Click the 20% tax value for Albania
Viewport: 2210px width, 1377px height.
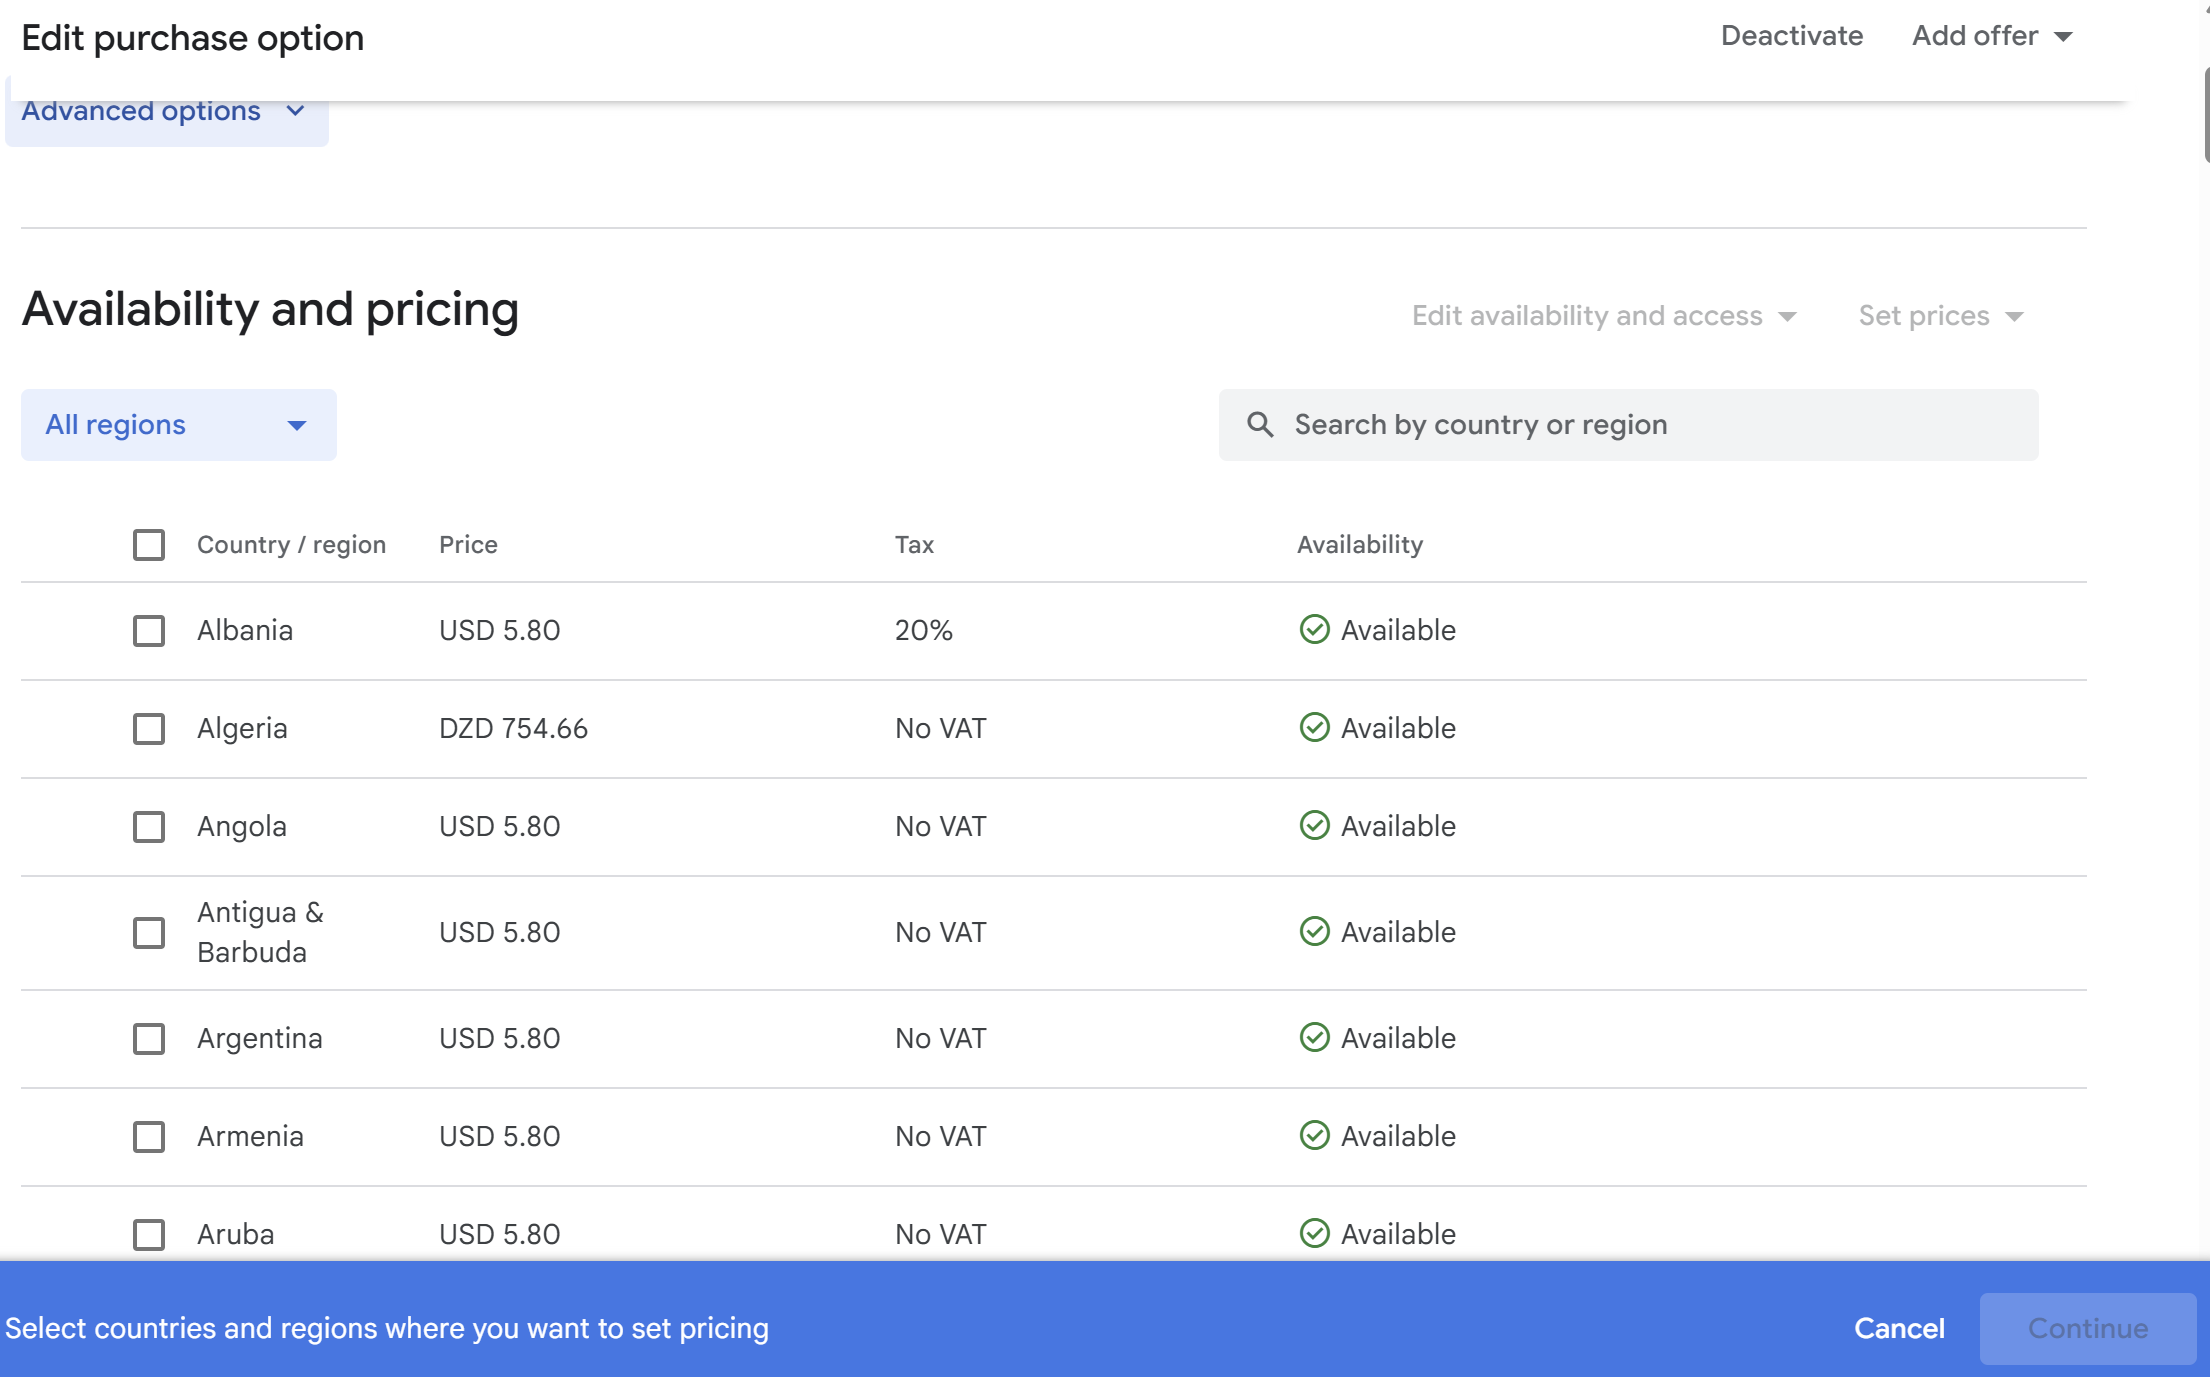[924, 631]
